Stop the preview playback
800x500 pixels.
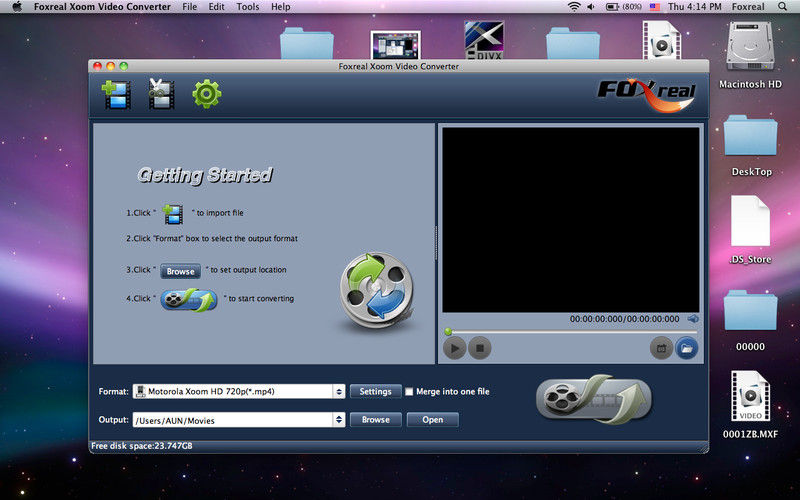480,348
